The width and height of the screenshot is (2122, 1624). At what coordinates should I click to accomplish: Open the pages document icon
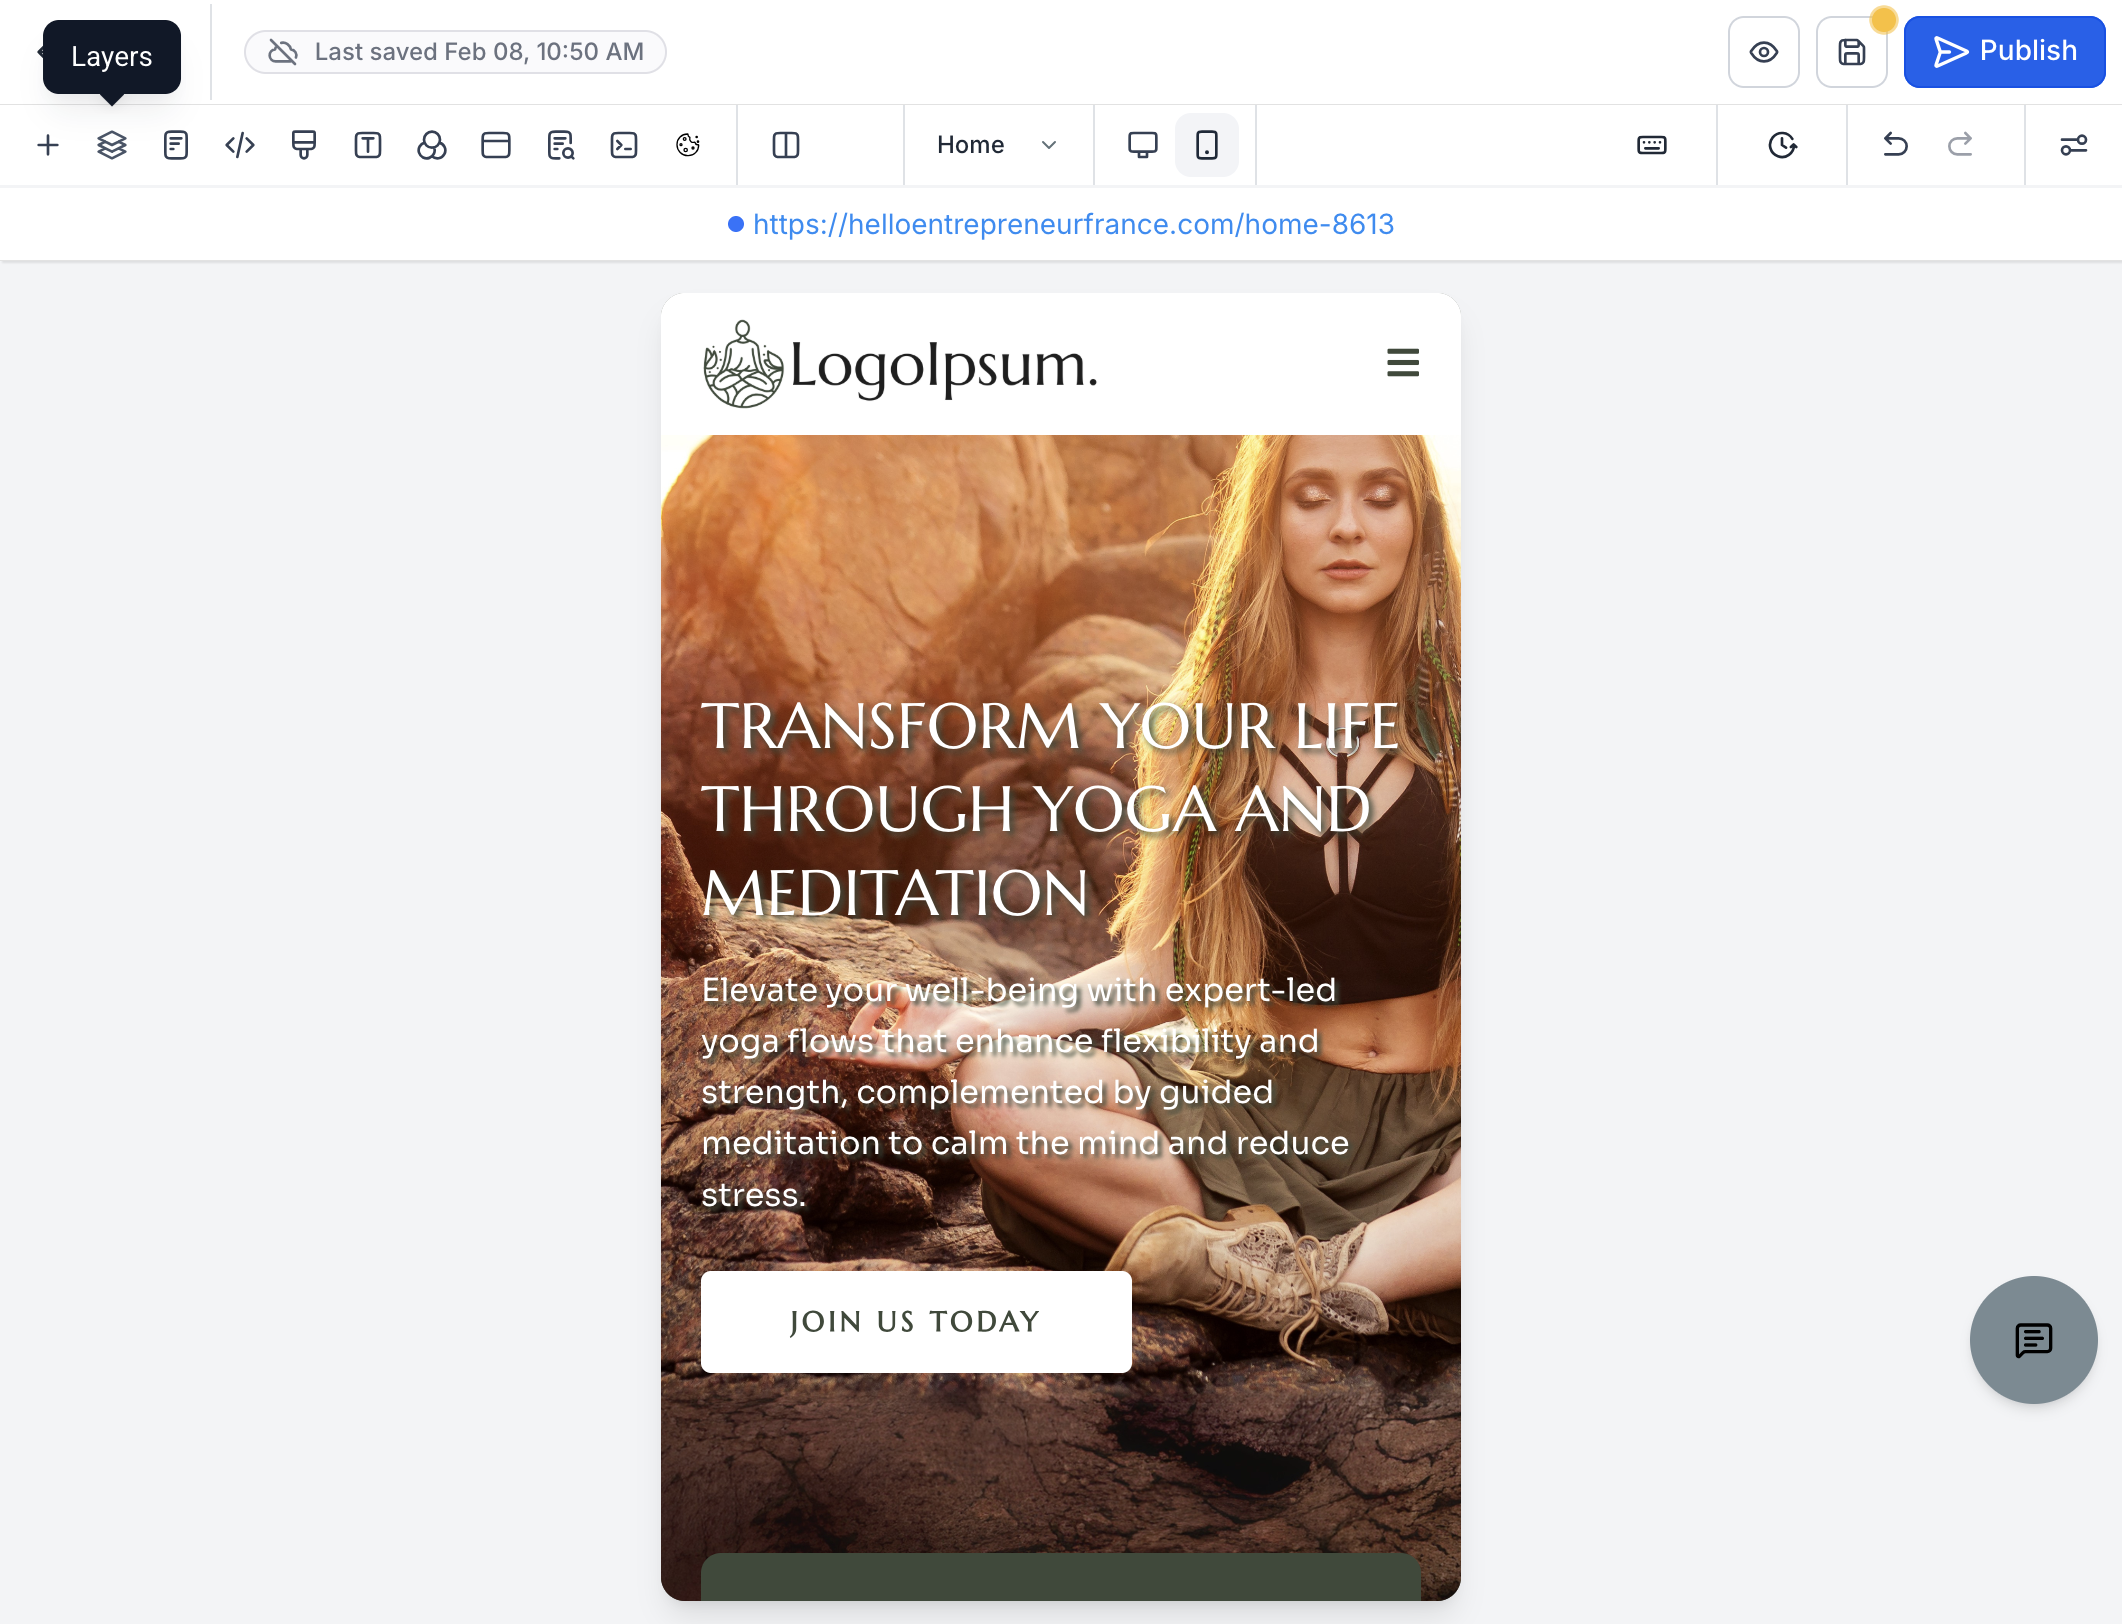tap(176, 145)
